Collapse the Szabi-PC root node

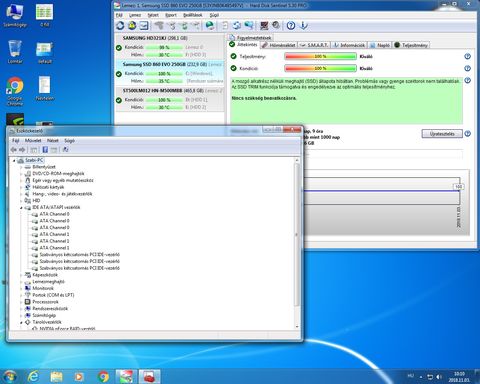pyautogui.click(x=14, y=161)
